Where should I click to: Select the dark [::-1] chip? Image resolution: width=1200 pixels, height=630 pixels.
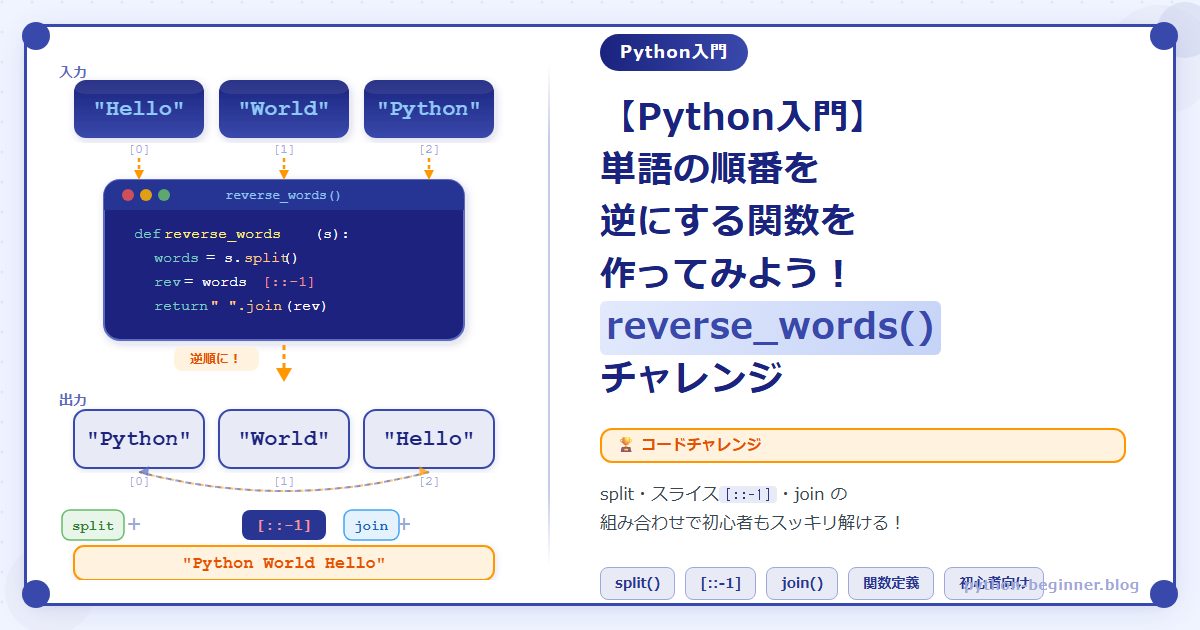[284, 525]
